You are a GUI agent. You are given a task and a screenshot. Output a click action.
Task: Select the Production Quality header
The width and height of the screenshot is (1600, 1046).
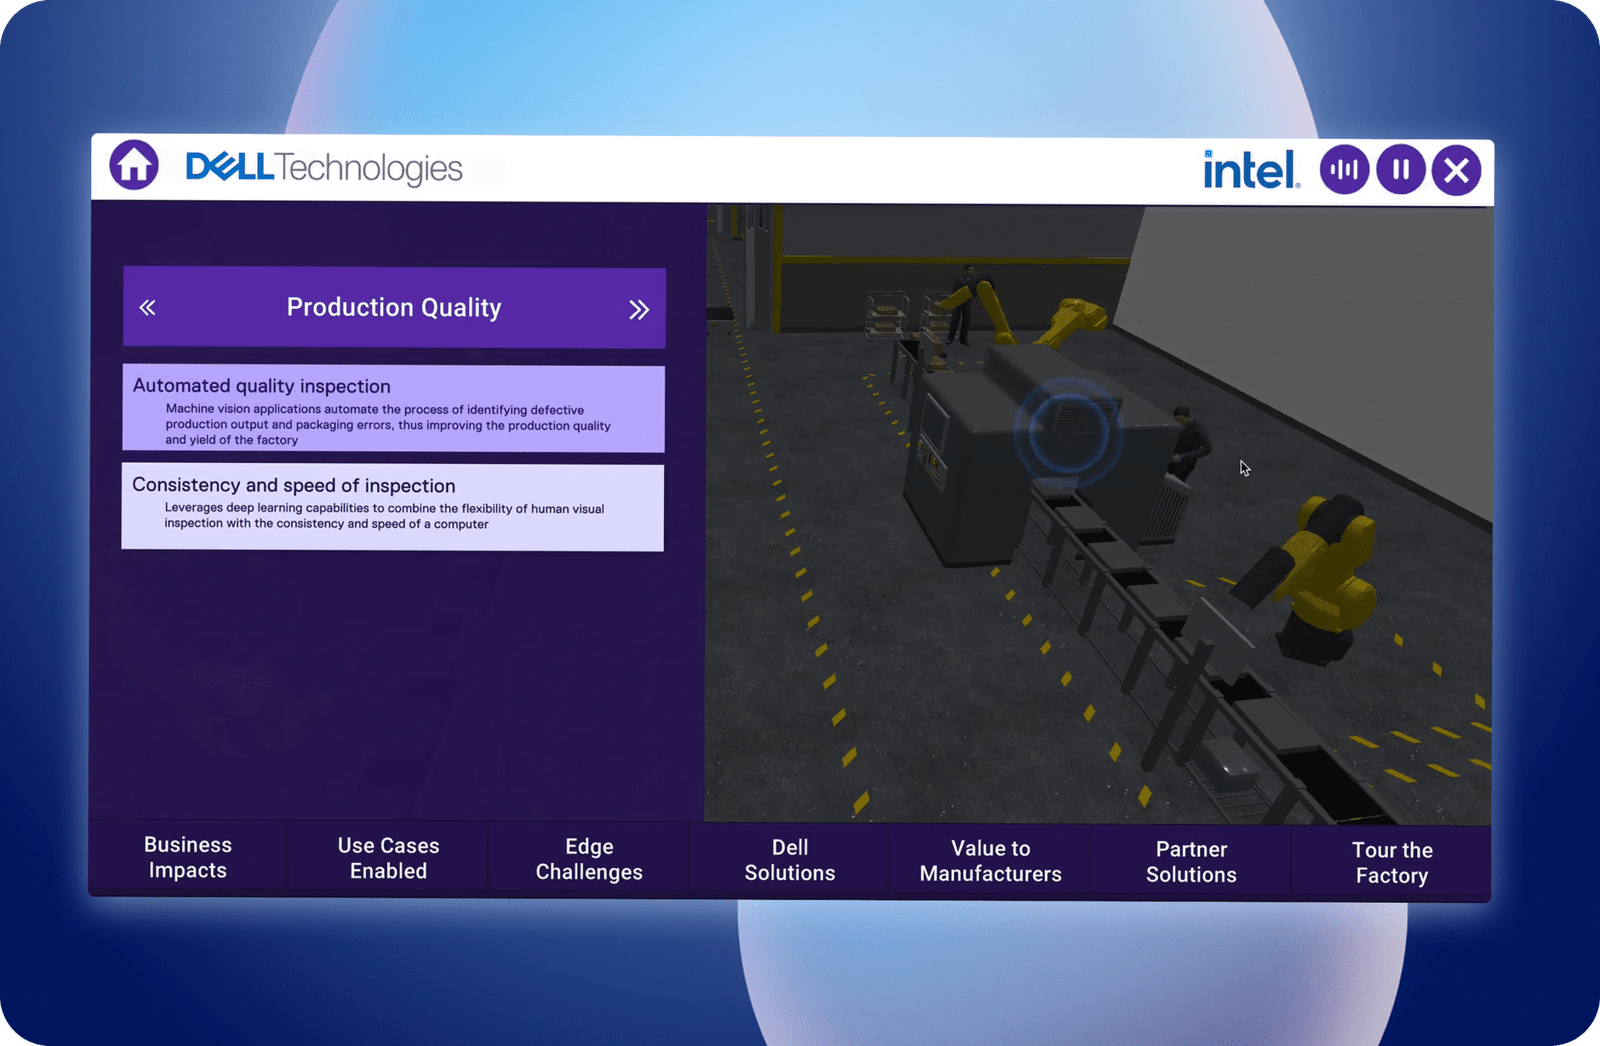394,308
